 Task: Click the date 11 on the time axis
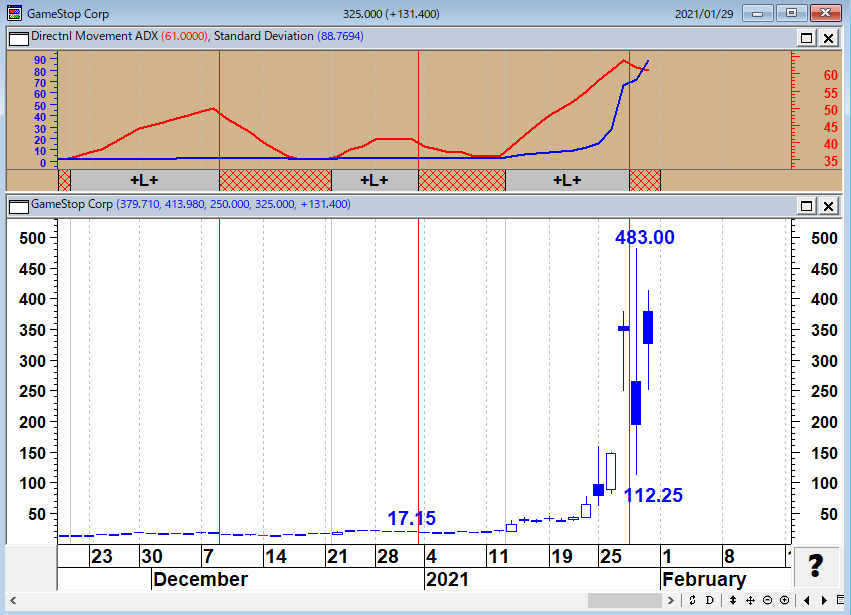point(498,556)
